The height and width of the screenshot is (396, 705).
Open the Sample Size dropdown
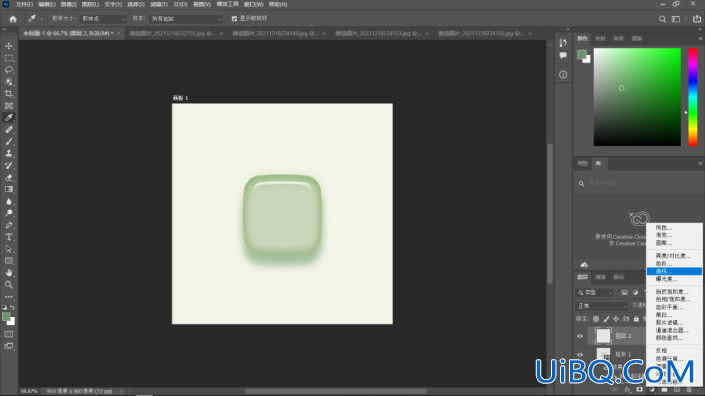(x=103, y=19)
